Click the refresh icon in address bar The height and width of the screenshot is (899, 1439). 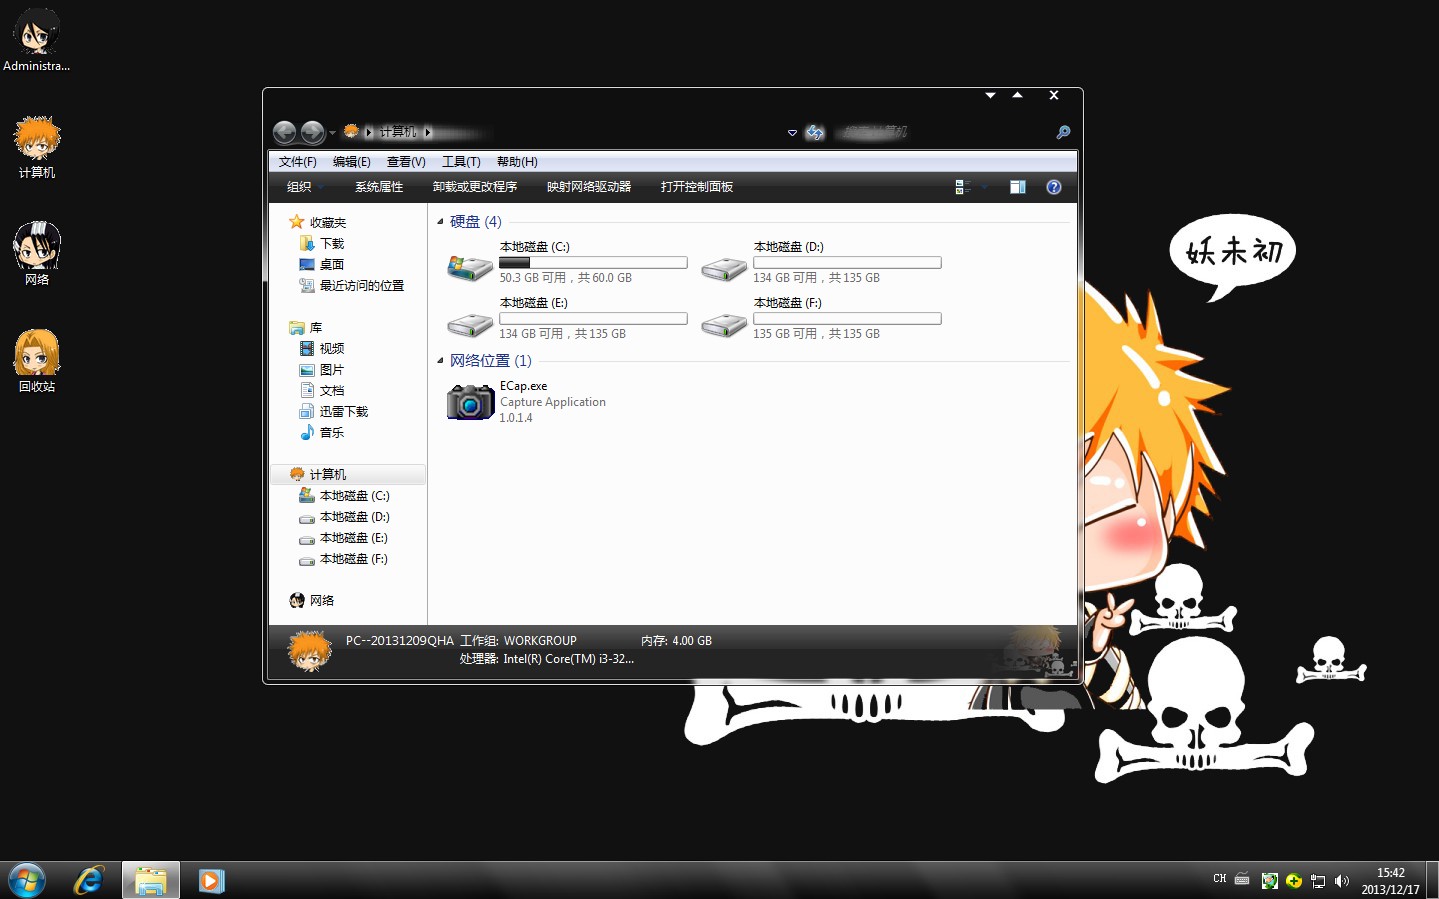(x=815, y=132)
